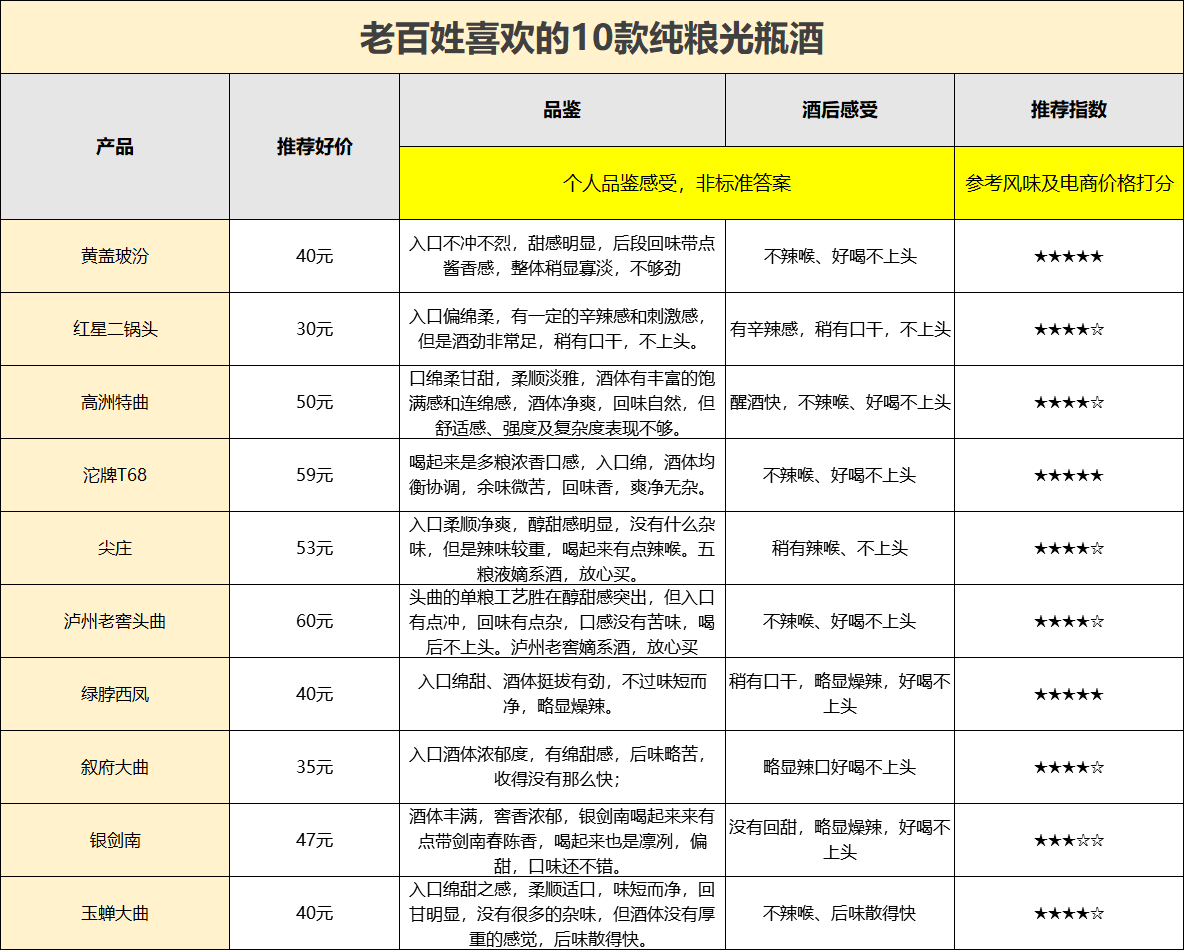The image size is (1184, 950).
Task: Select the 47元 price cell
Action: [x=314, y=840]
